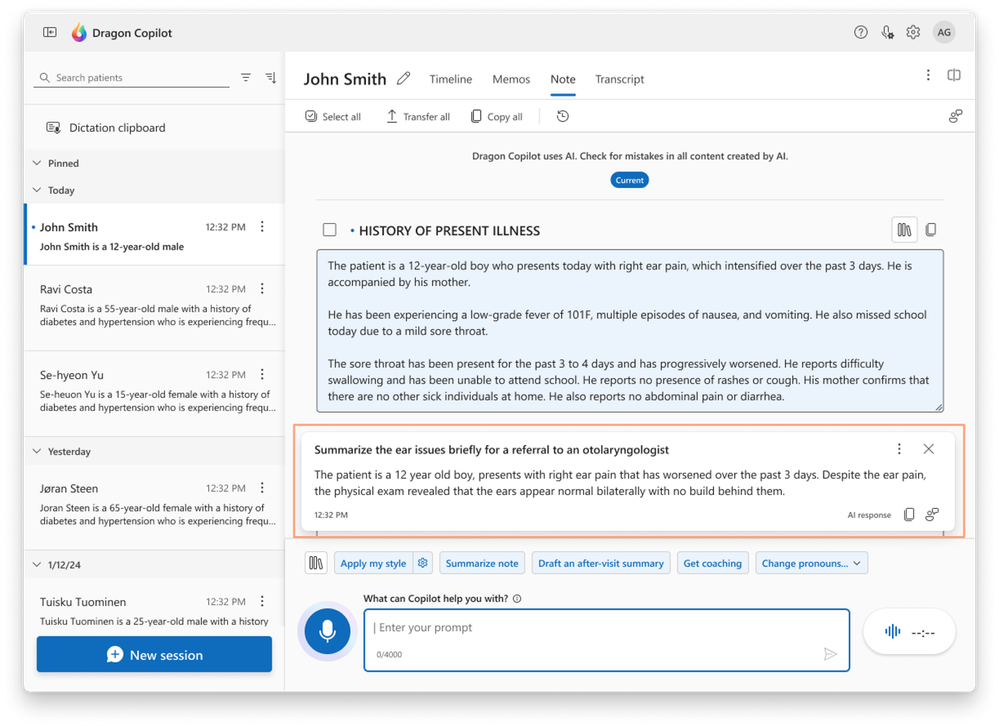Collapse the Today group
This screenshot has width=999, height=727.
(x=37, y=190)
